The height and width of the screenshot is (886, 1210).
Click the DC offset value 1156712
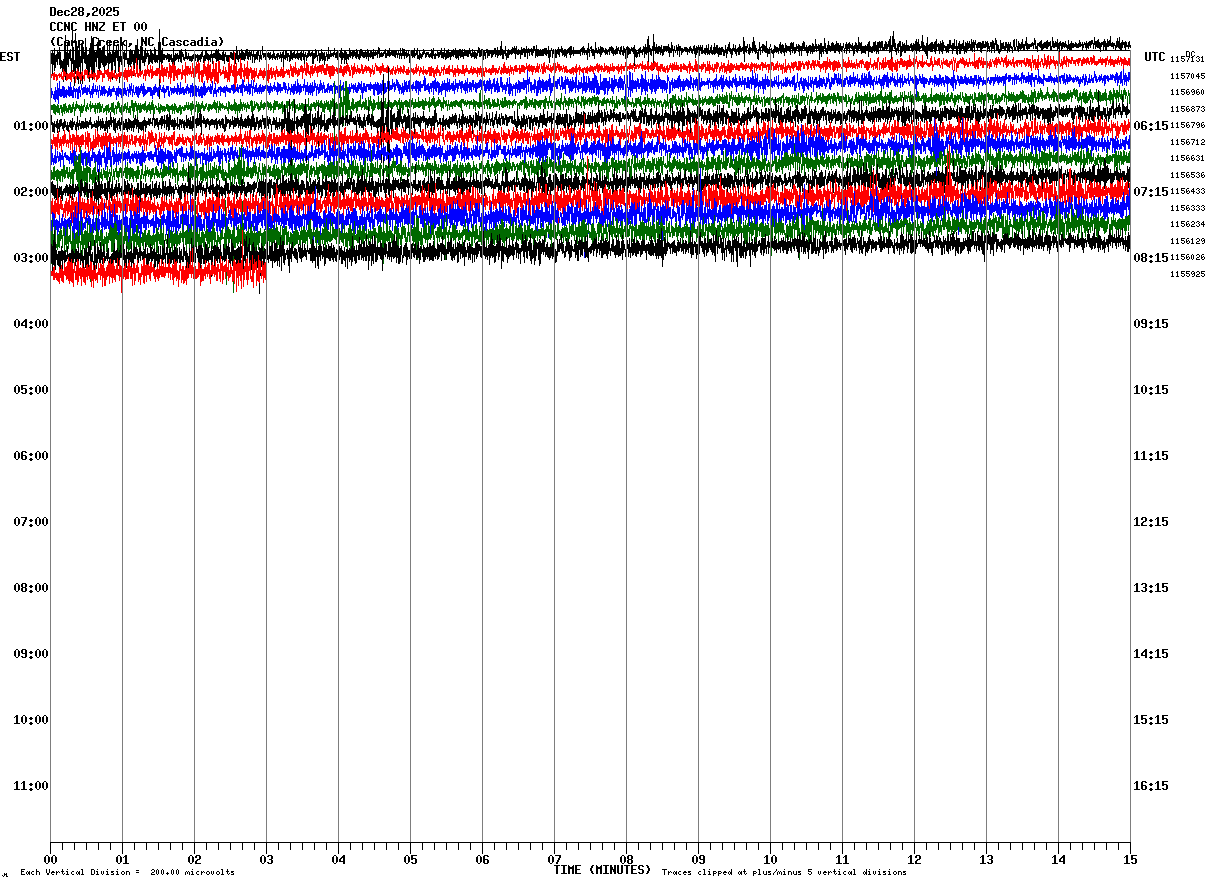coord(1187,142)
